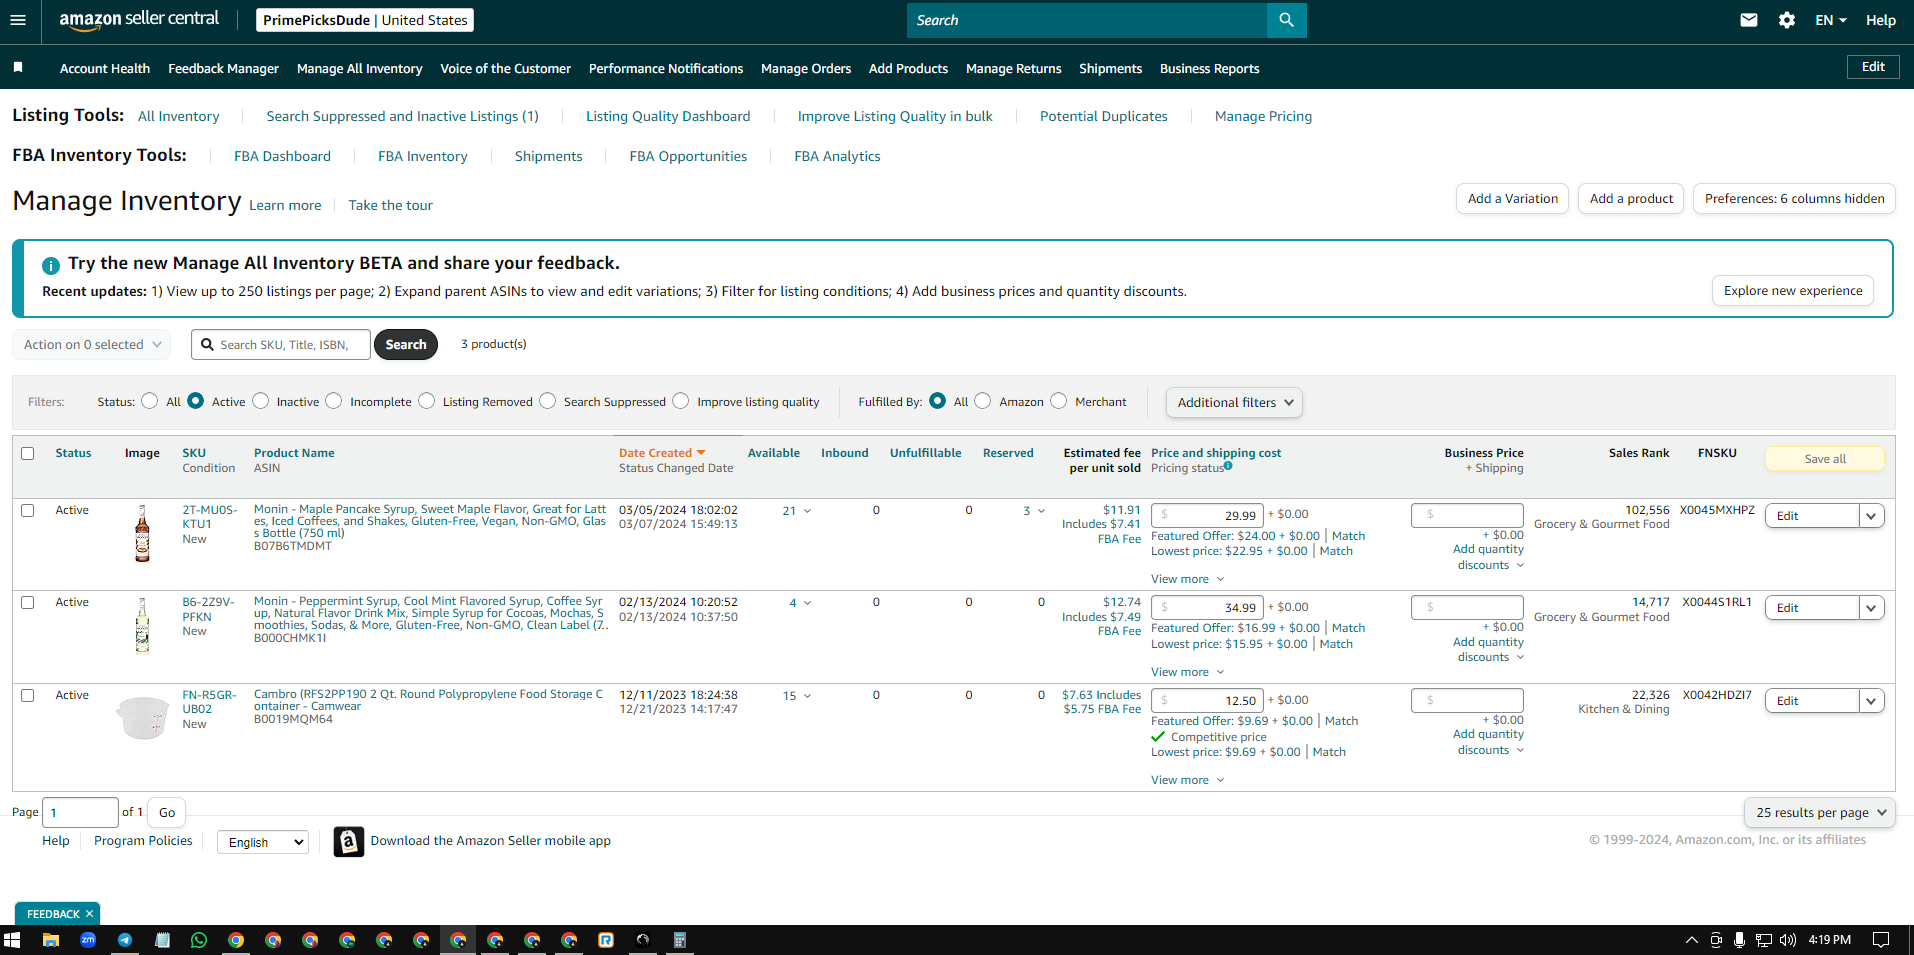
Task: Open the Calculator from the taskbar
Action: 680,940
